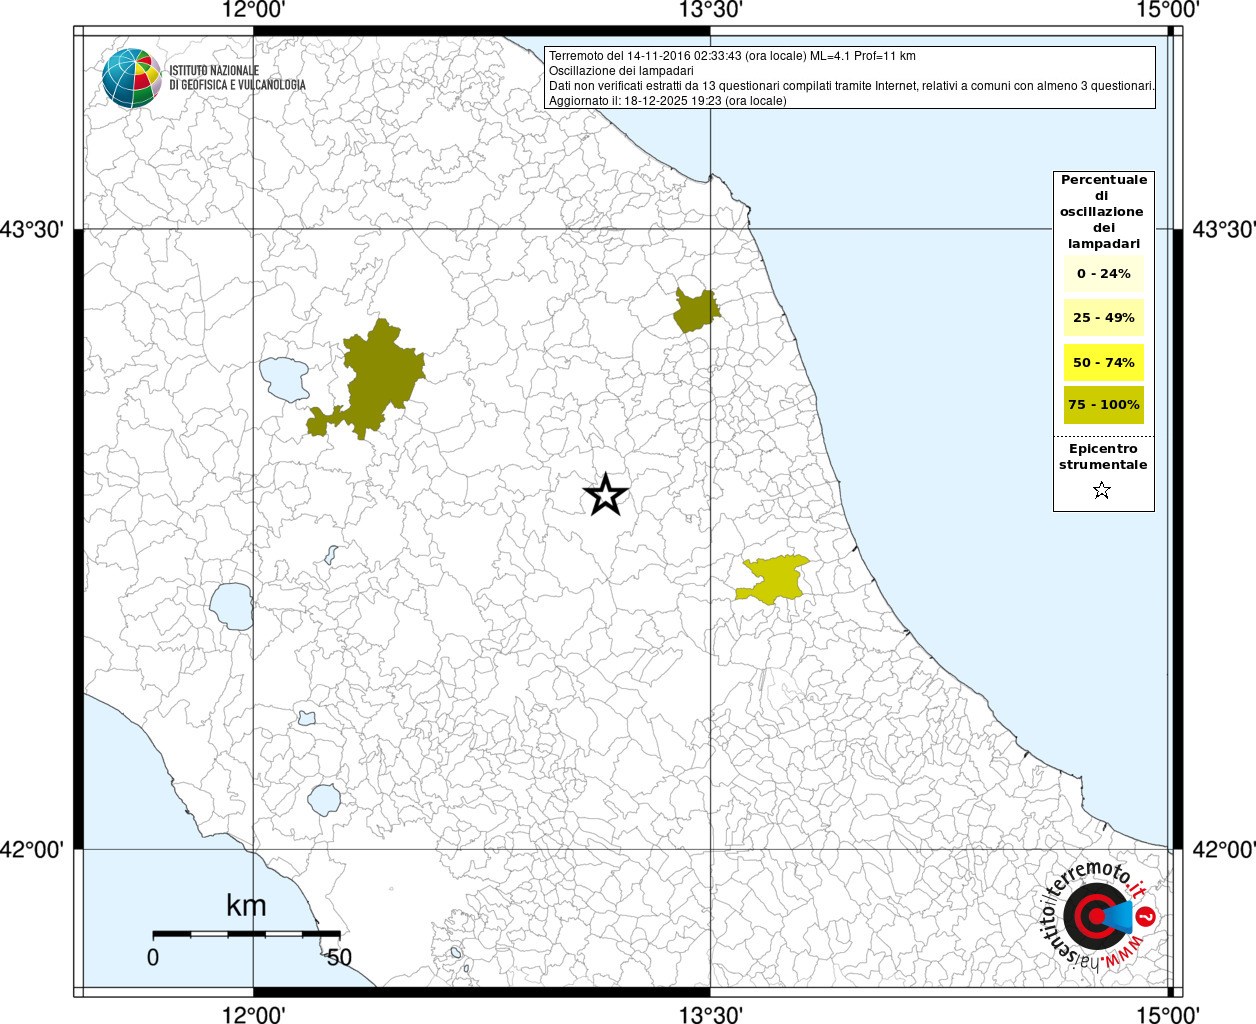Click the bottom 12°00' longitude label
The image size is (1256, 1024).
click(254, 1014)
